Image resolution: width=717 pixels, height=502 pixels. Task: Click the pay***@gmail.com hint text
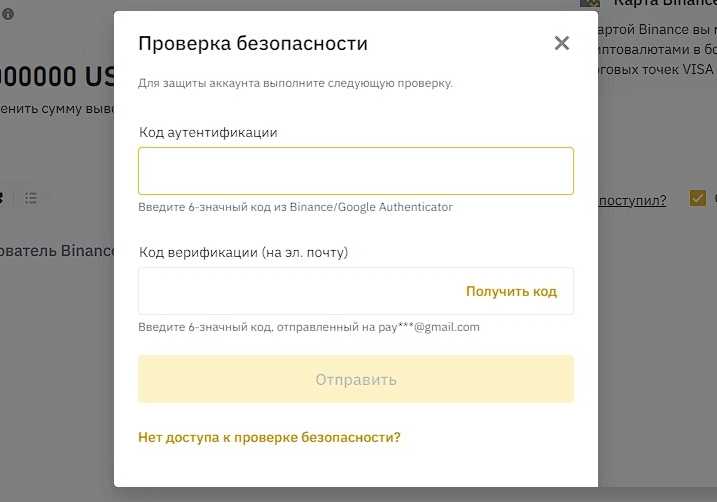(309, 327)
